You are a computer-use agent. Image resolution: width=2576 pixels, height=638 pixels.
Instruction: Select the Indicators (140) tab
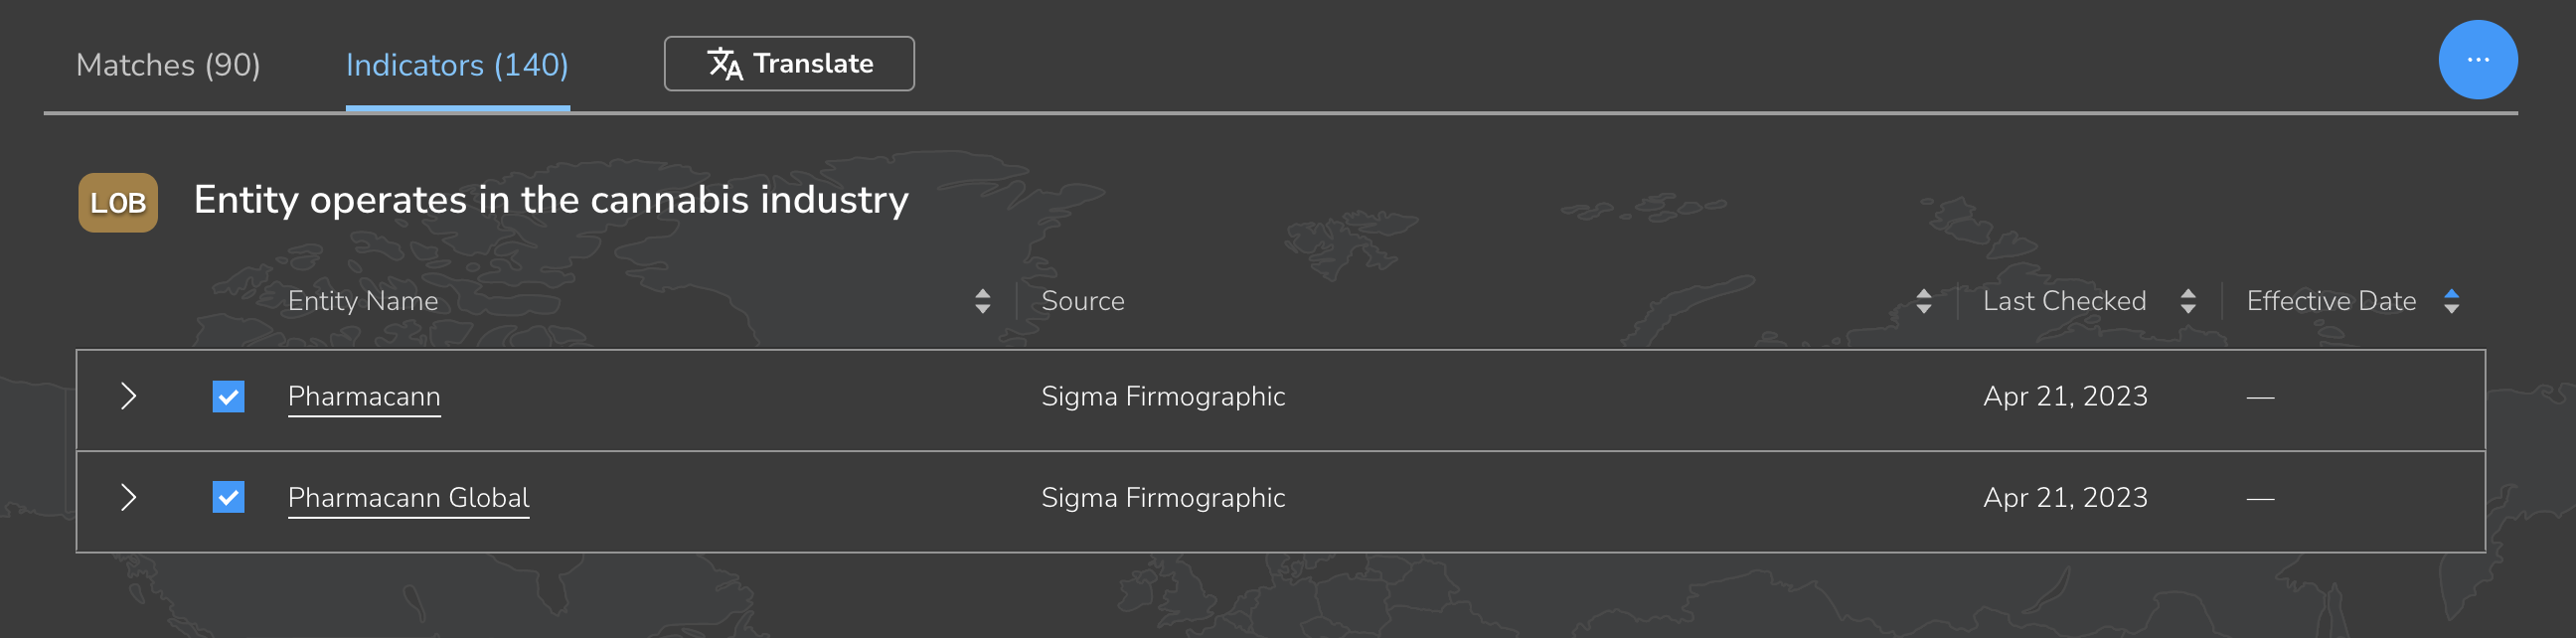(x=457, y=65)
